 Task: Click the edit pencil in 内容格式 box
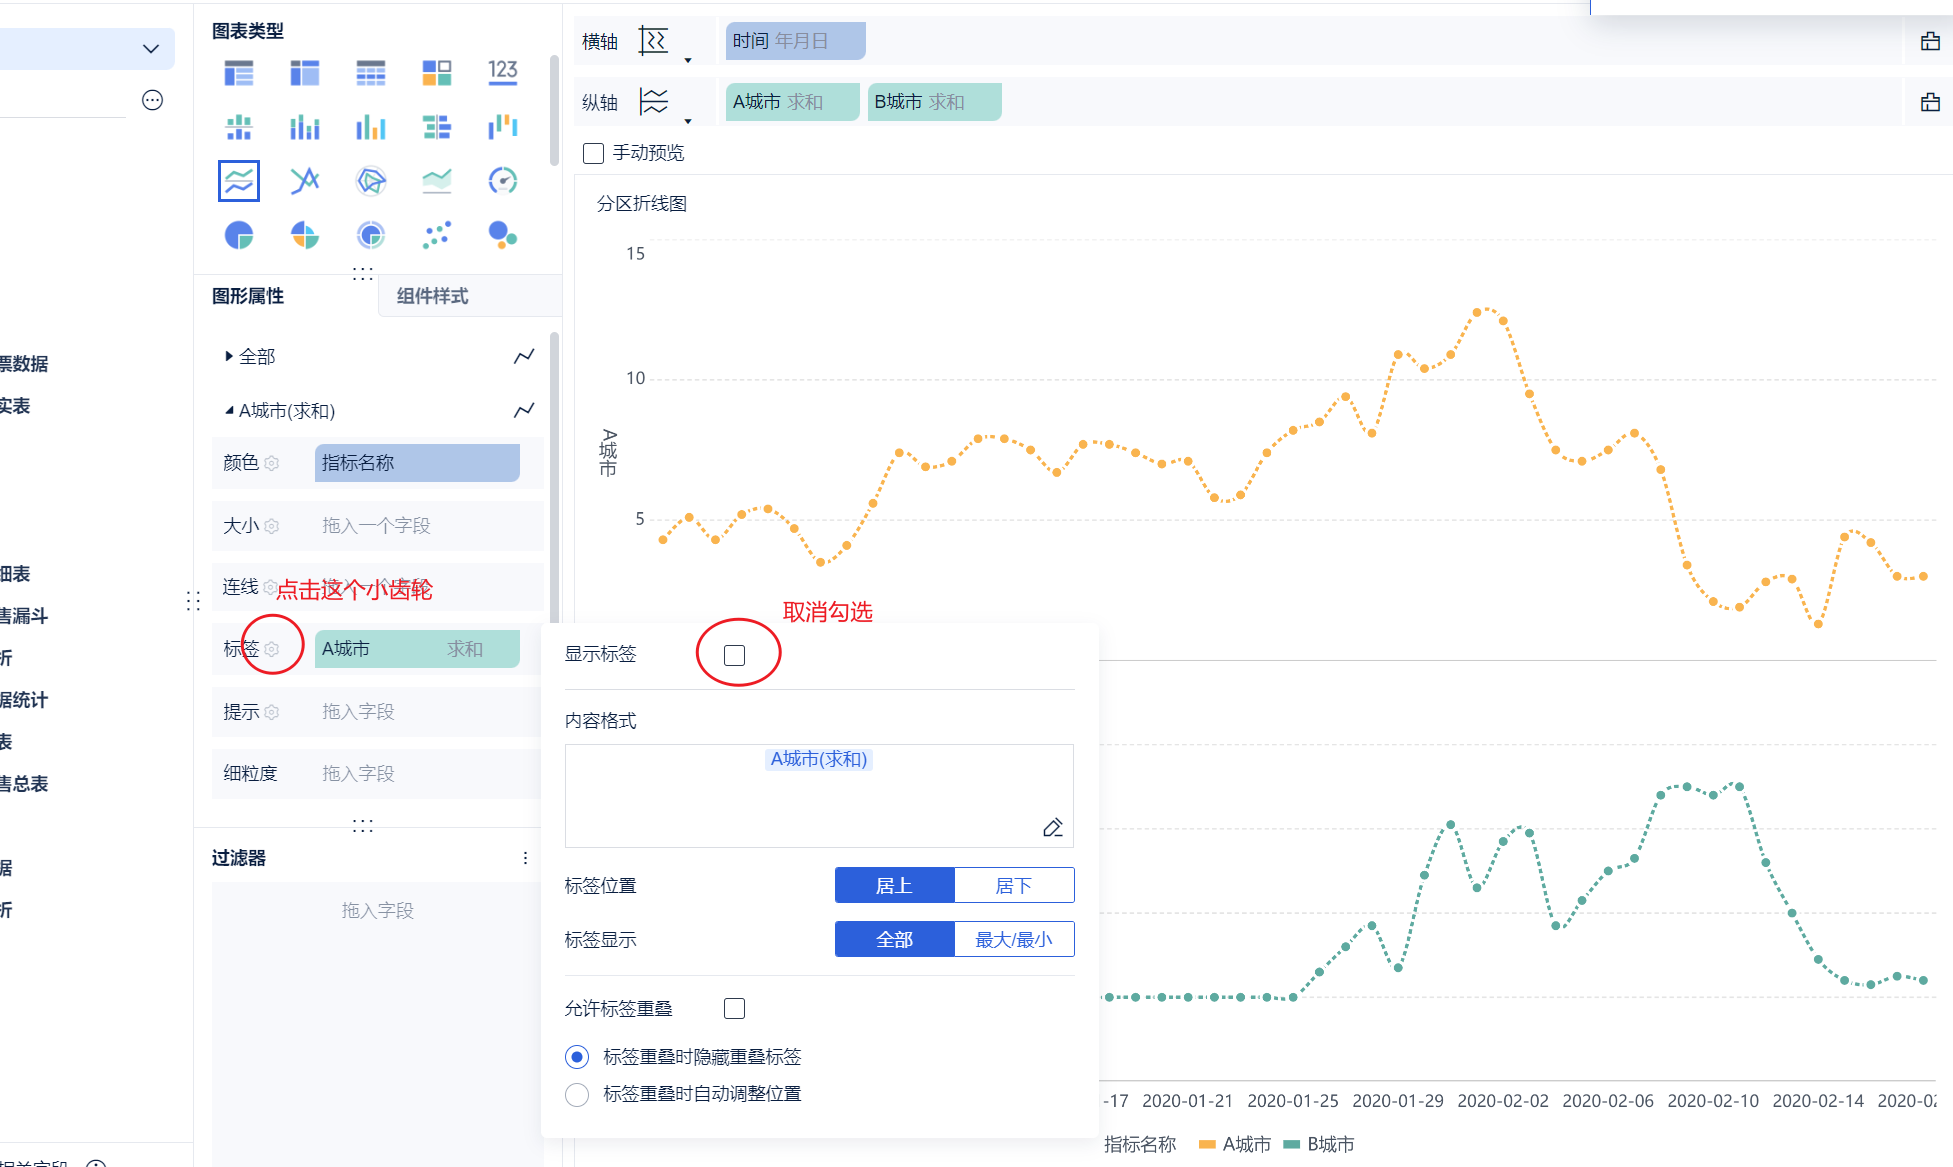[1052, 828]
